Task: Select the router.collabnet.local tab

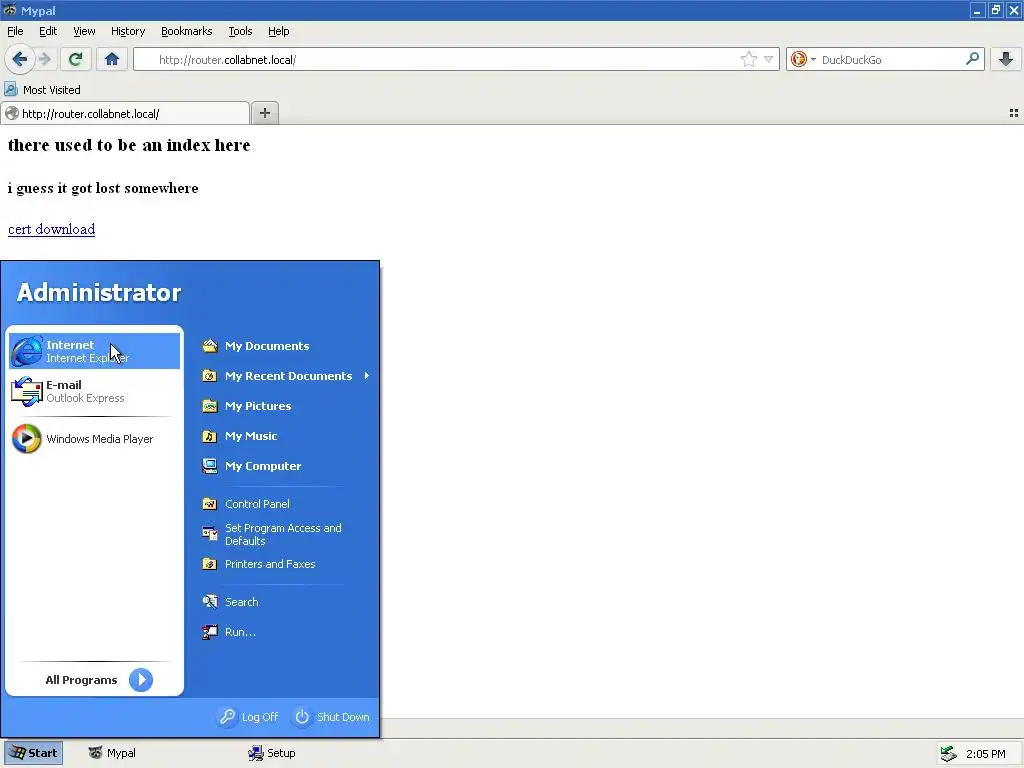Action: pyautogui.click(x=125, y=113)
